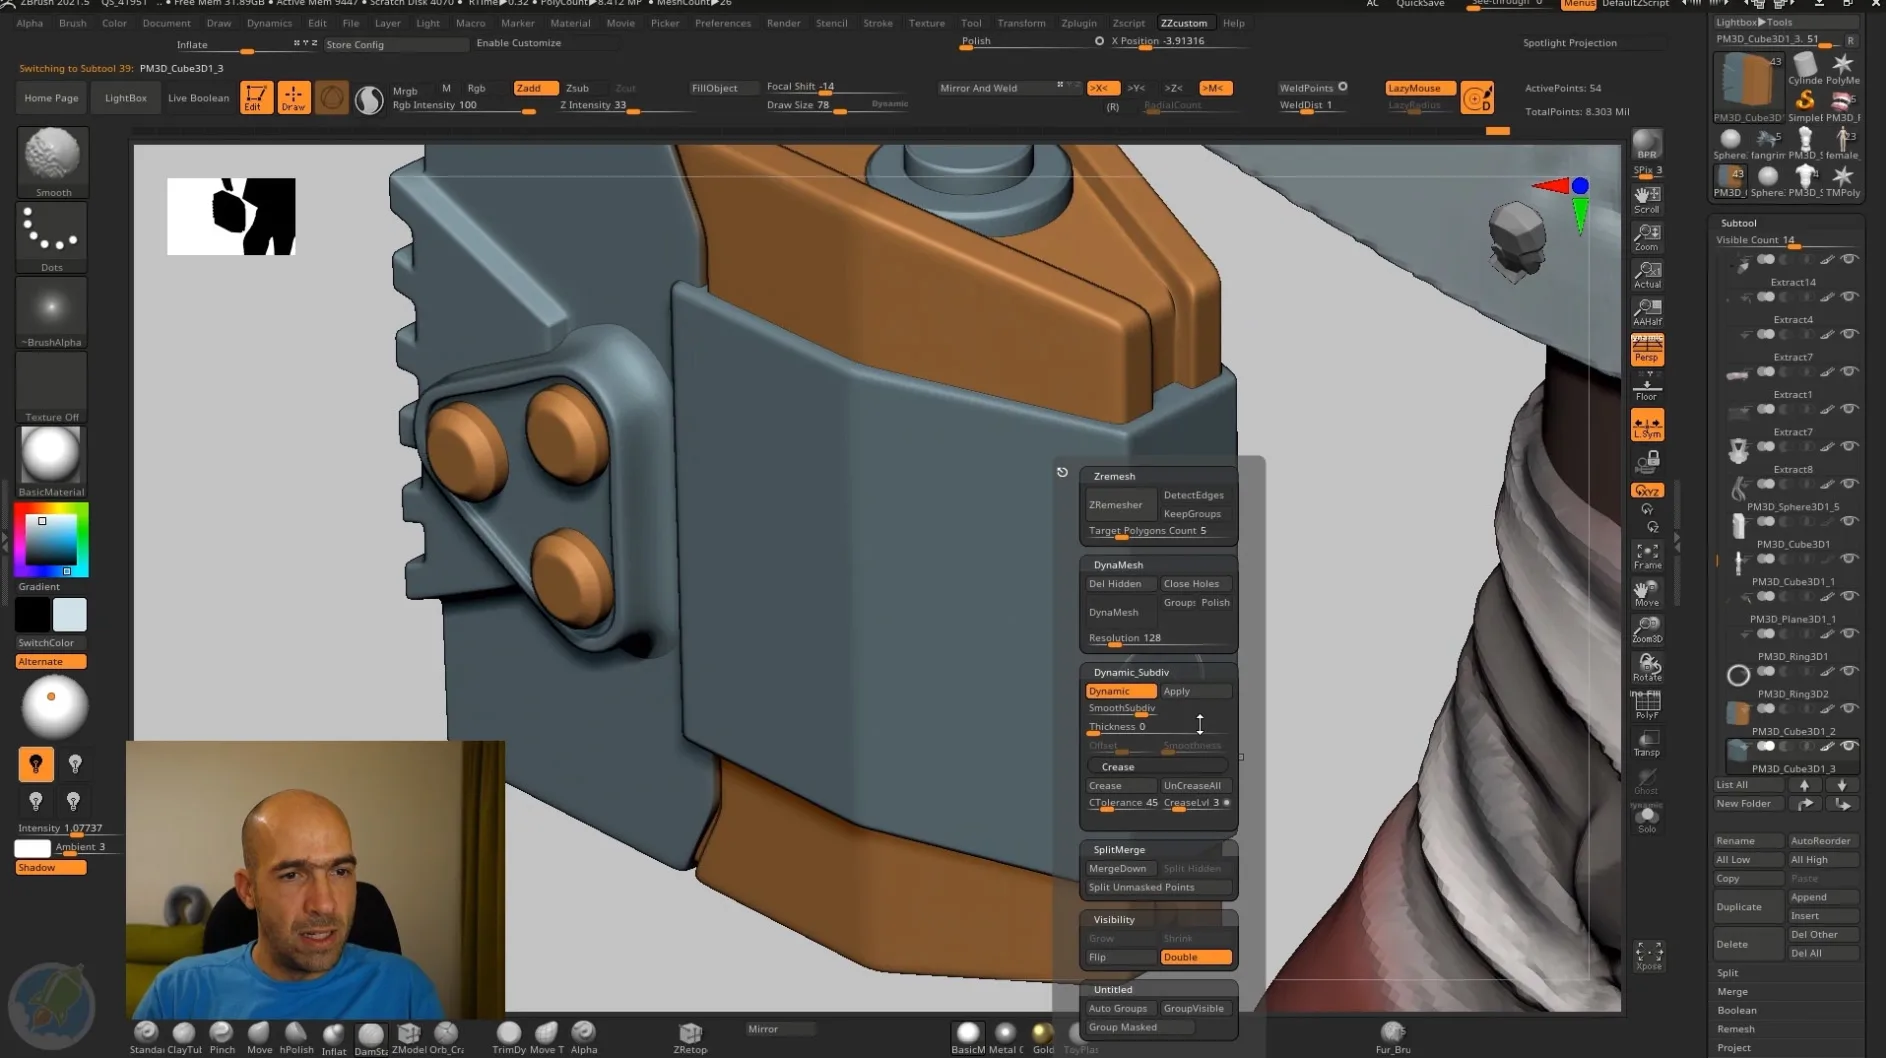Collapse the Subtool panel header
The image size is (1886, 1058).
point(1739,223)
